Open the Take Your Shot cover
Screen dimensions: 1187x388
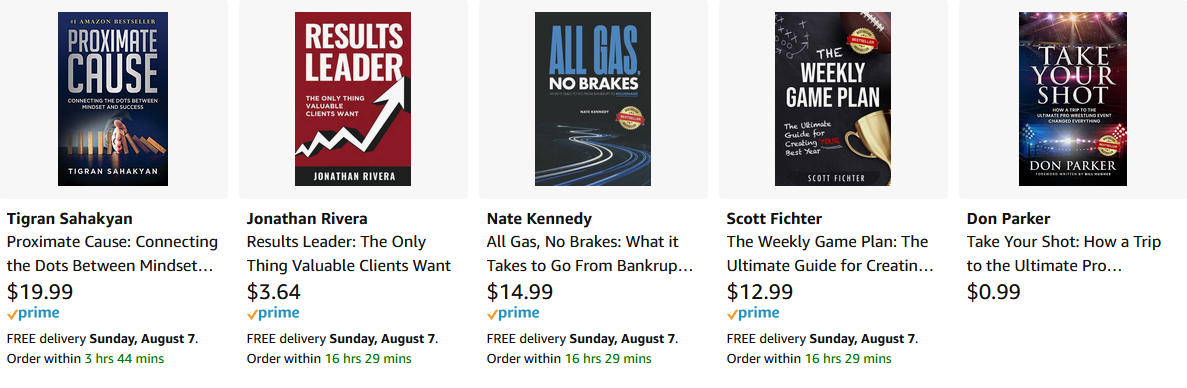tap(1073, 99)
